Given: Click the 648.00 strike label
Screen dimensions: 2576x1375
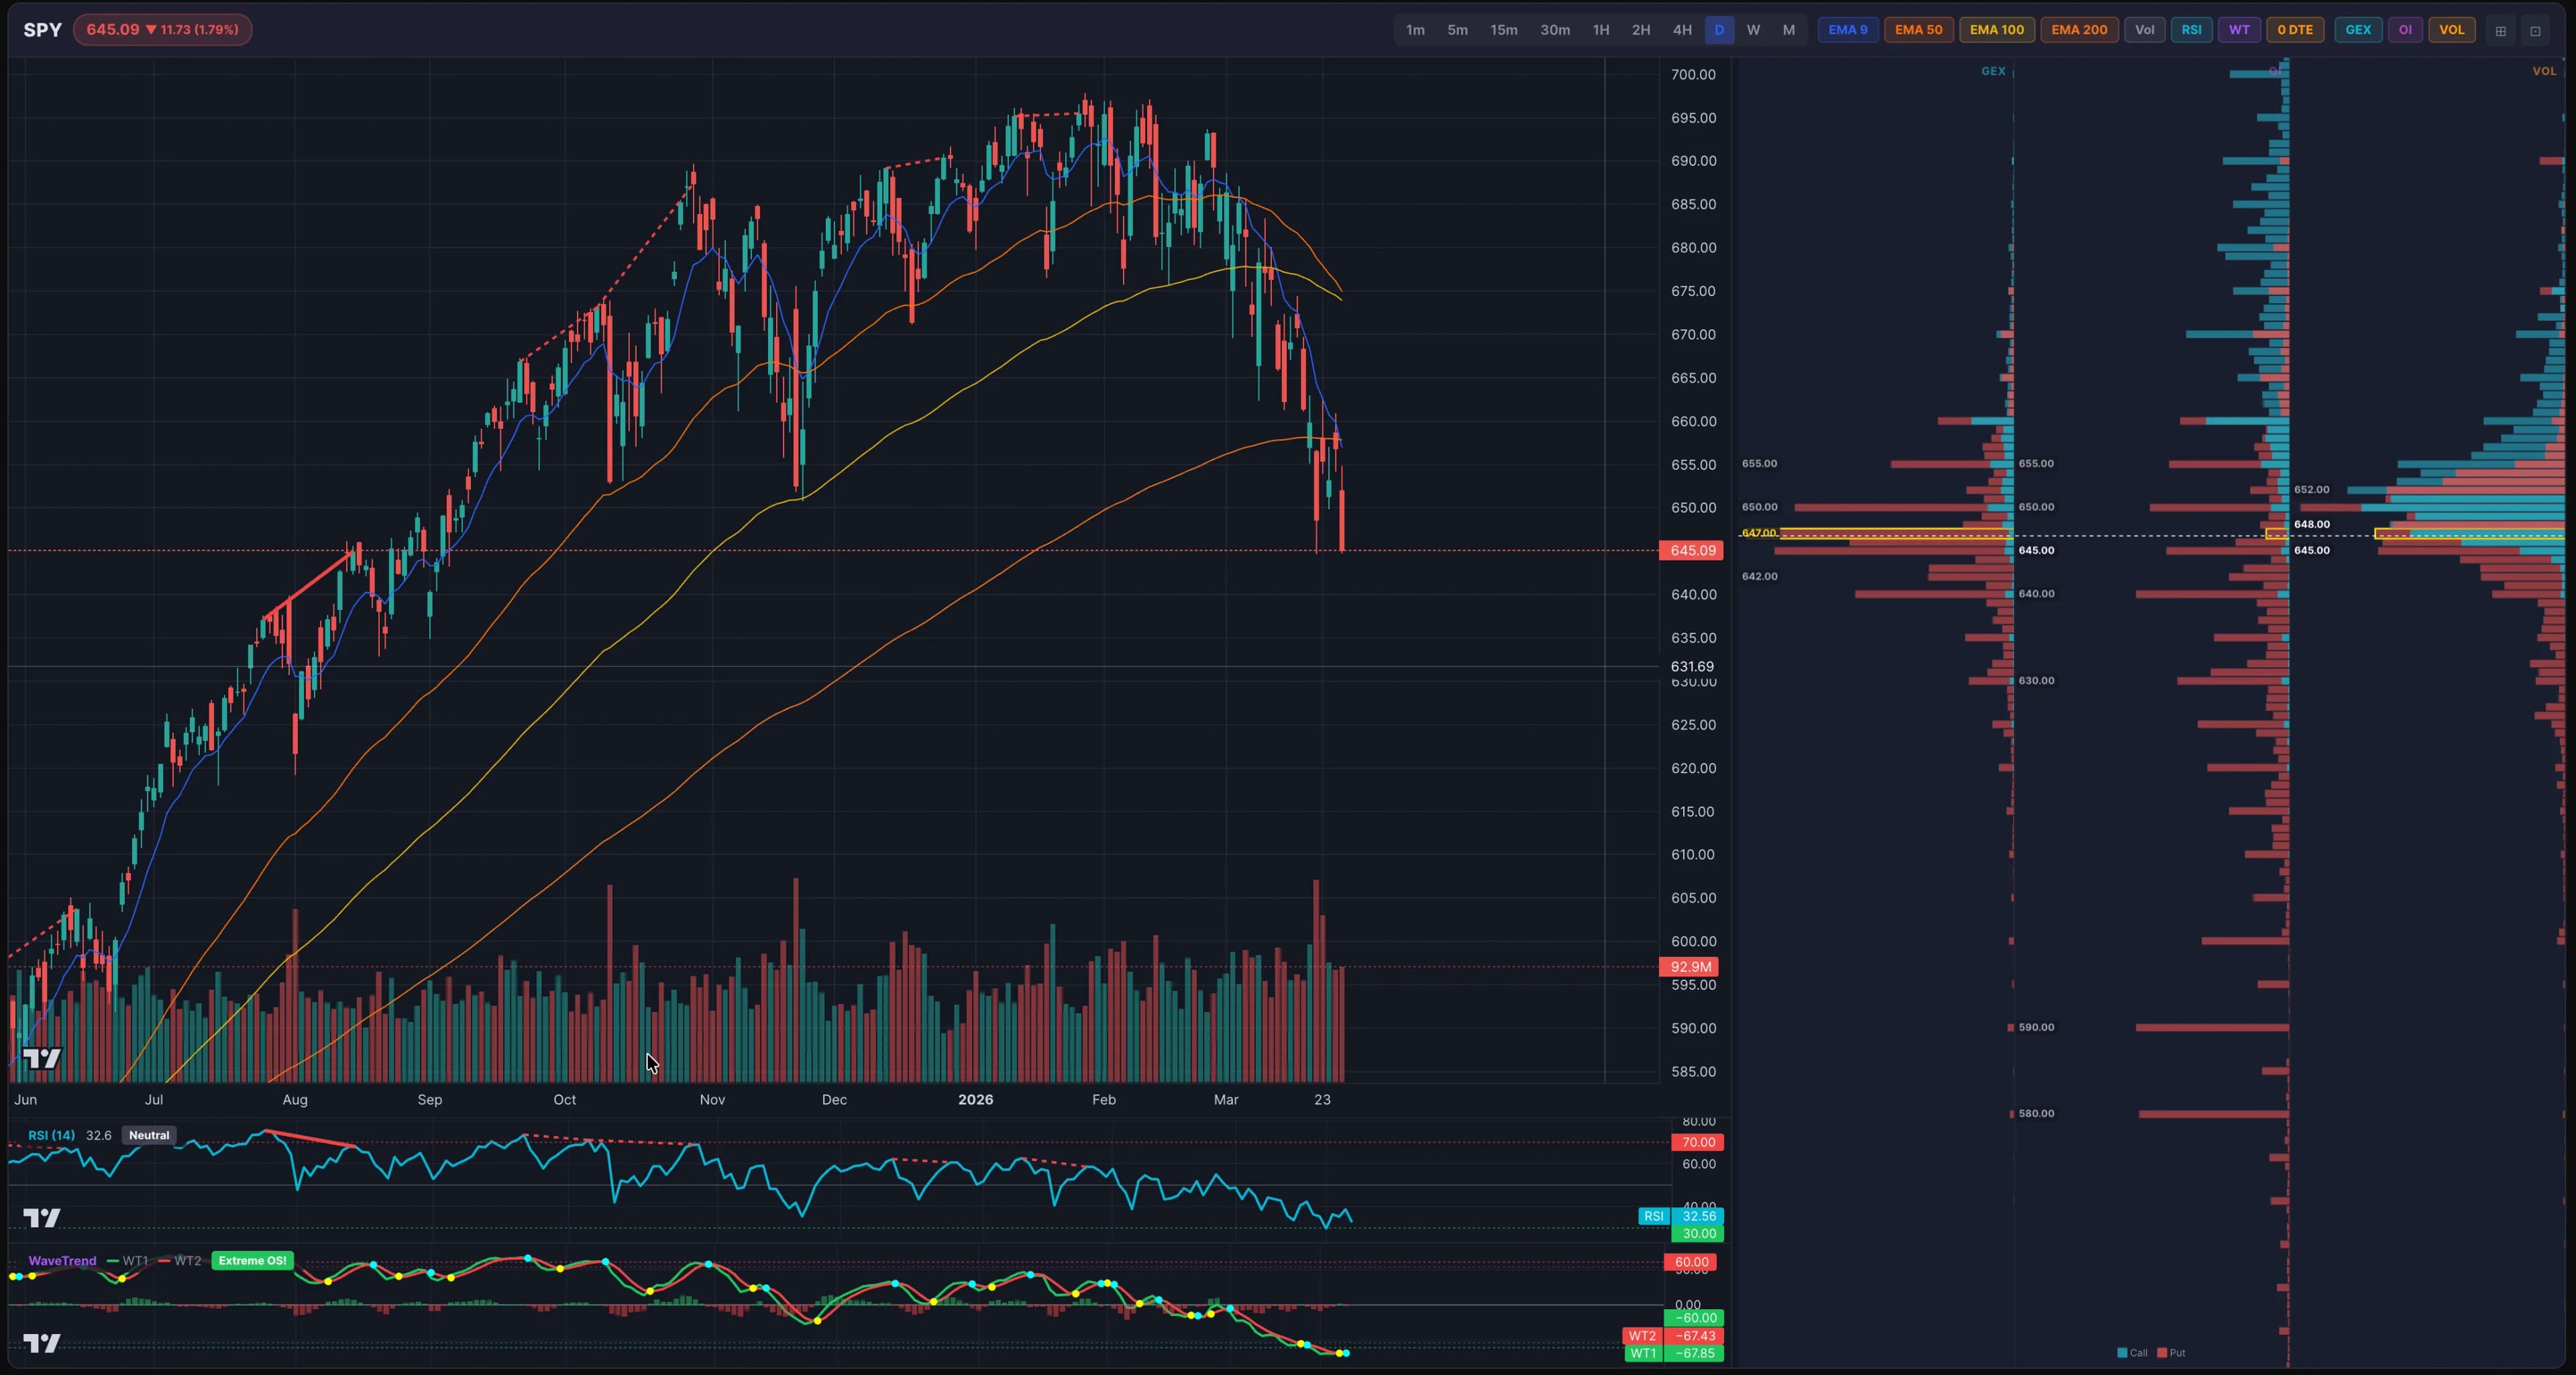Looking at the screenshot, I should 2311,524.
